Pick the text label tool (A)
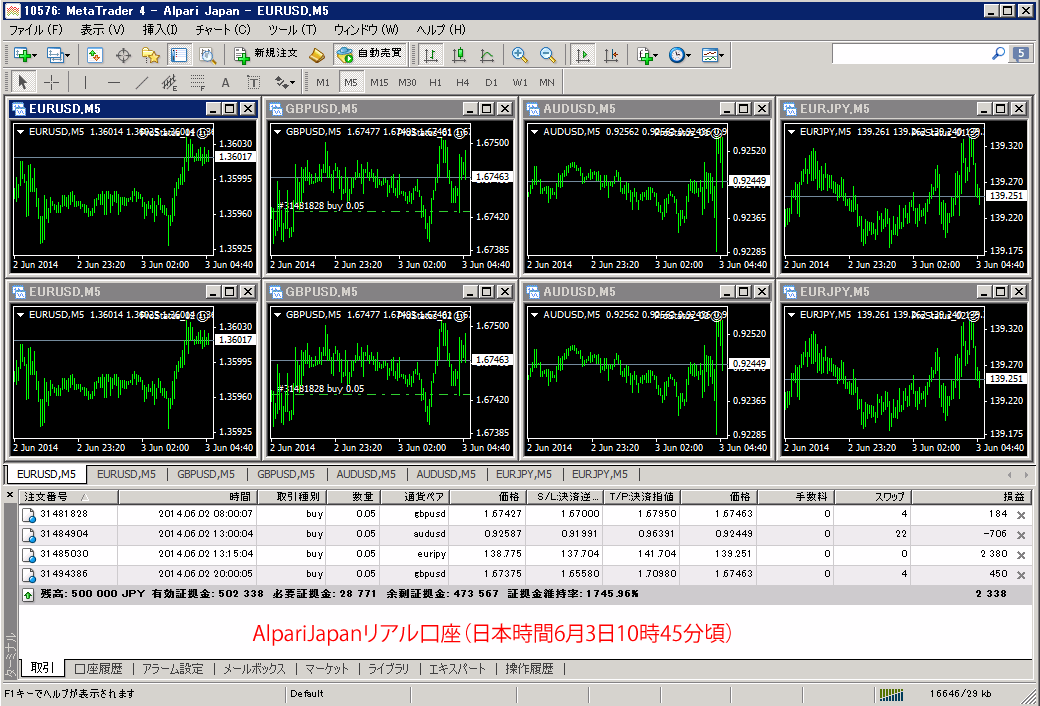 [225, 83]
